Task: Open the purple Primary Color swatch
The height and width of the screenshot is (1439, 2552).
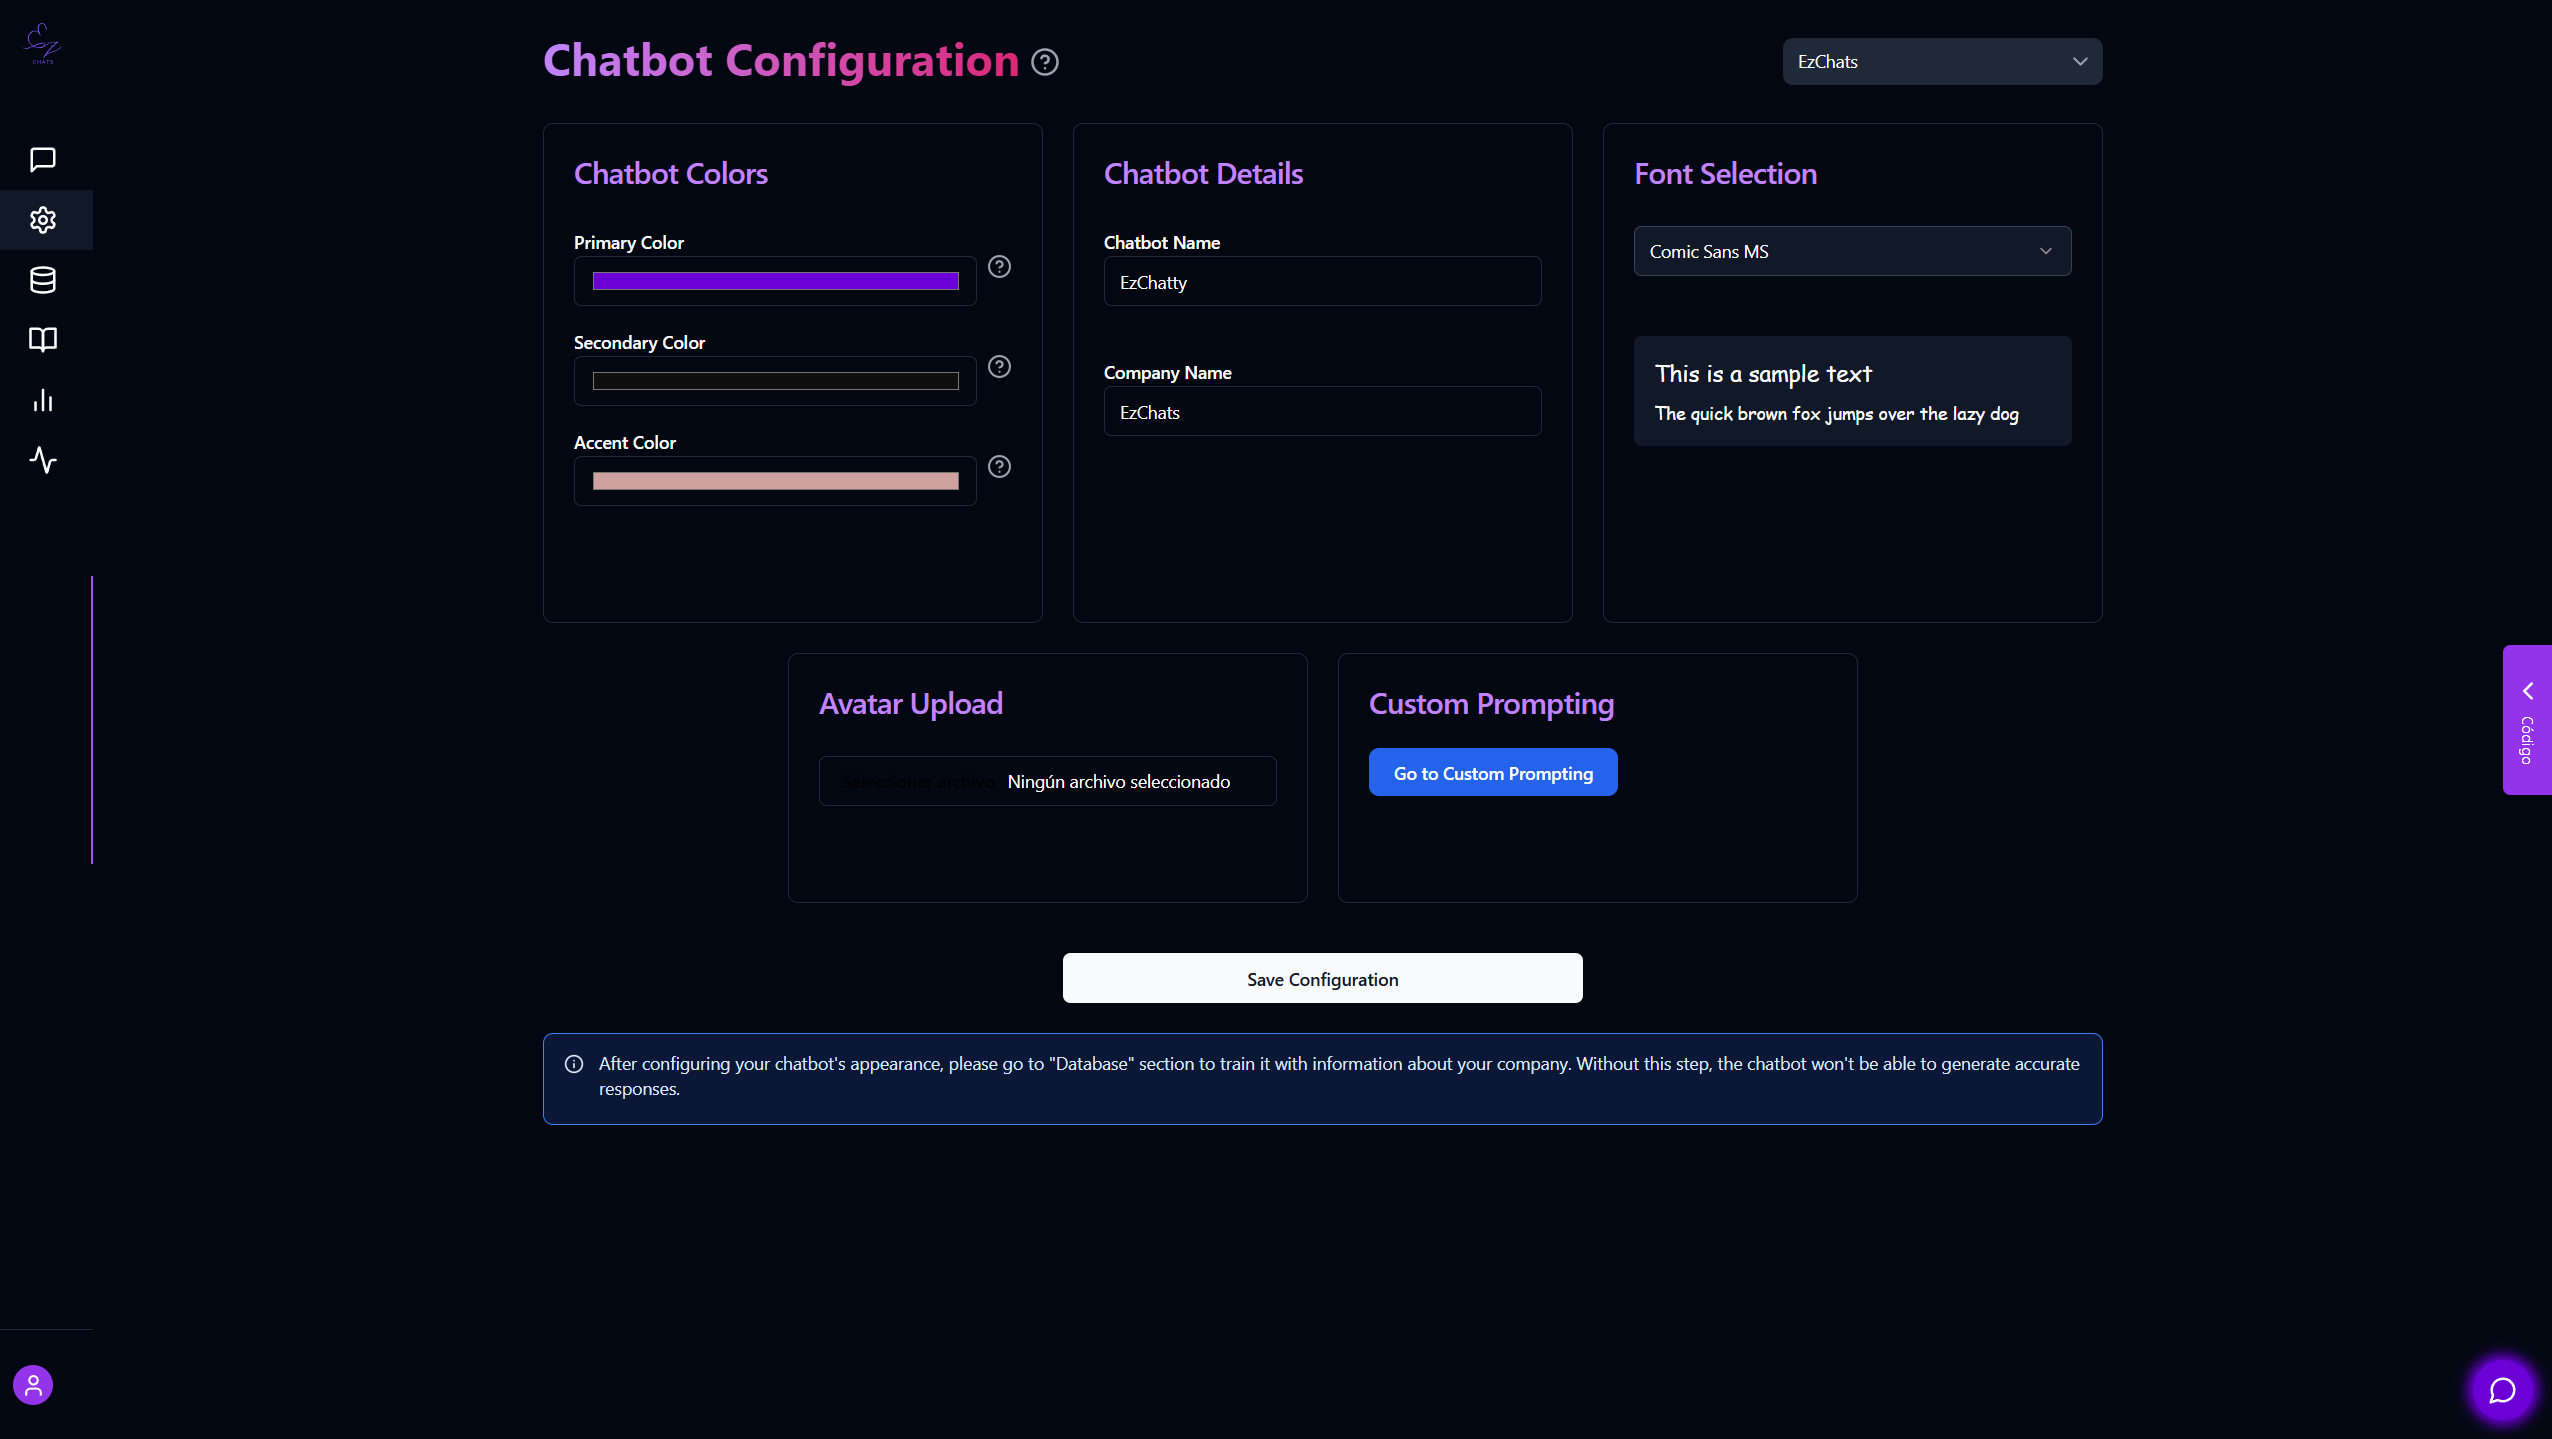Action: tap(775, 282)
